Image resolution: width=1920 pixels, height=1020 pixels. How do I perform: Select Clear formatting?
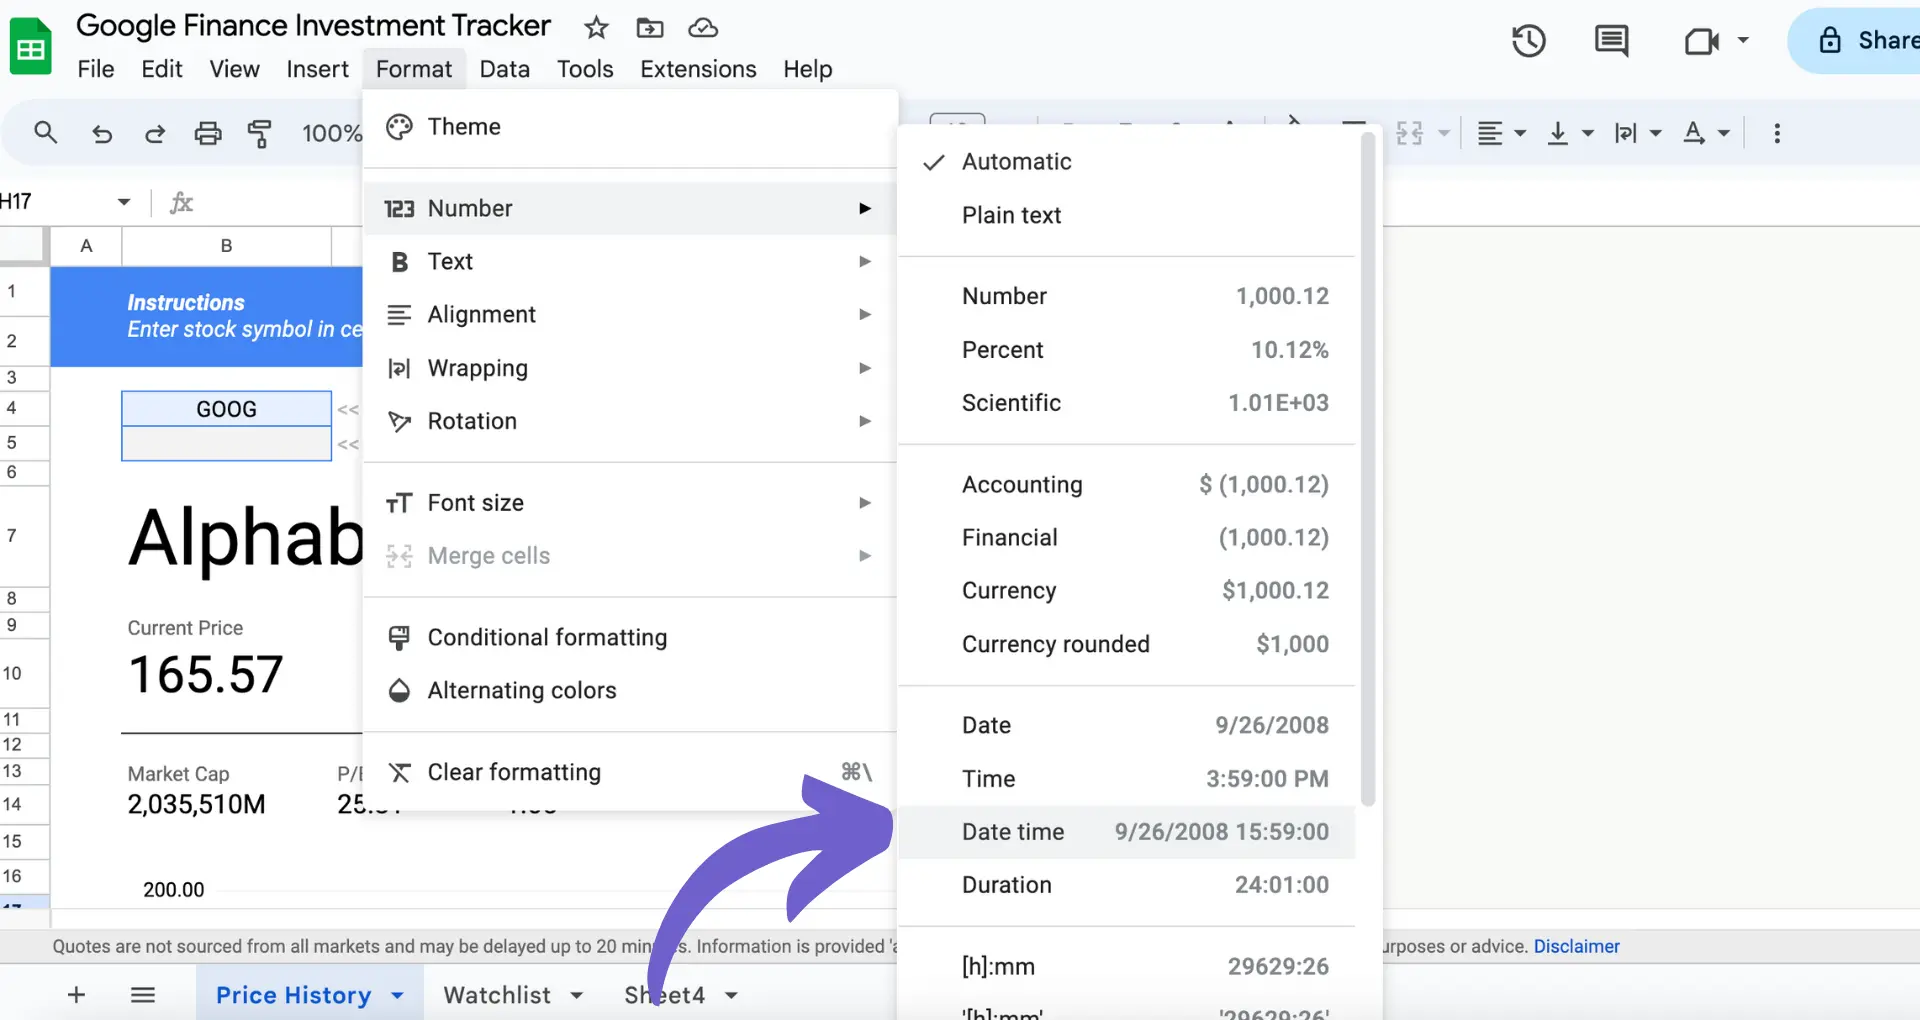630,772
